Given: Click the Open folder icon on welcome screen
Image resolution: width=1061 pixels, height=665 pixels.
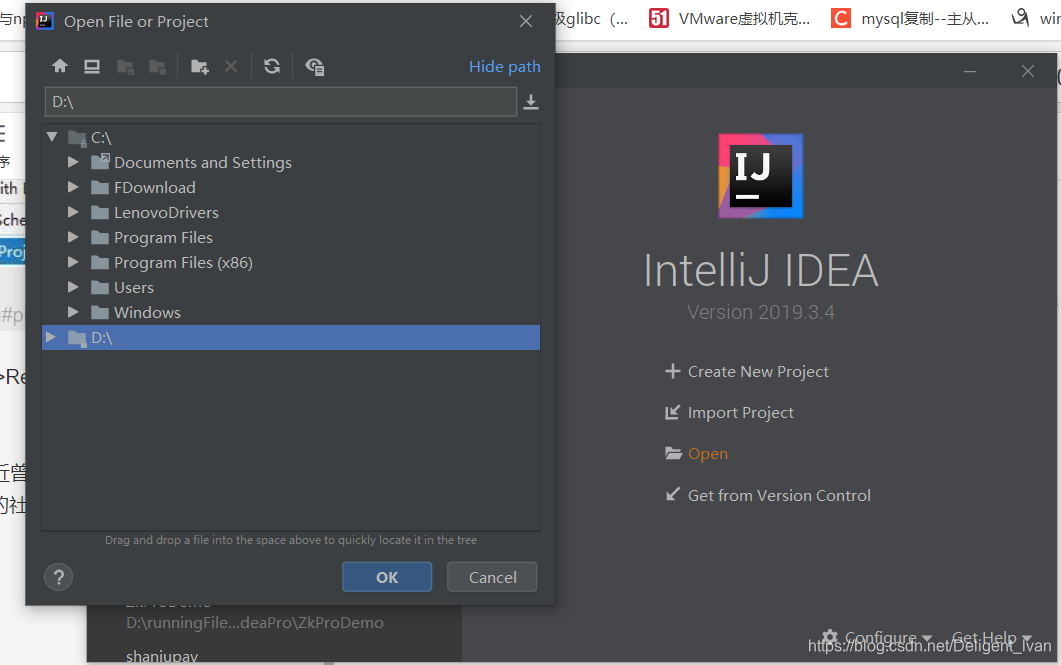Looking at the screenshot, I should 673,453.
